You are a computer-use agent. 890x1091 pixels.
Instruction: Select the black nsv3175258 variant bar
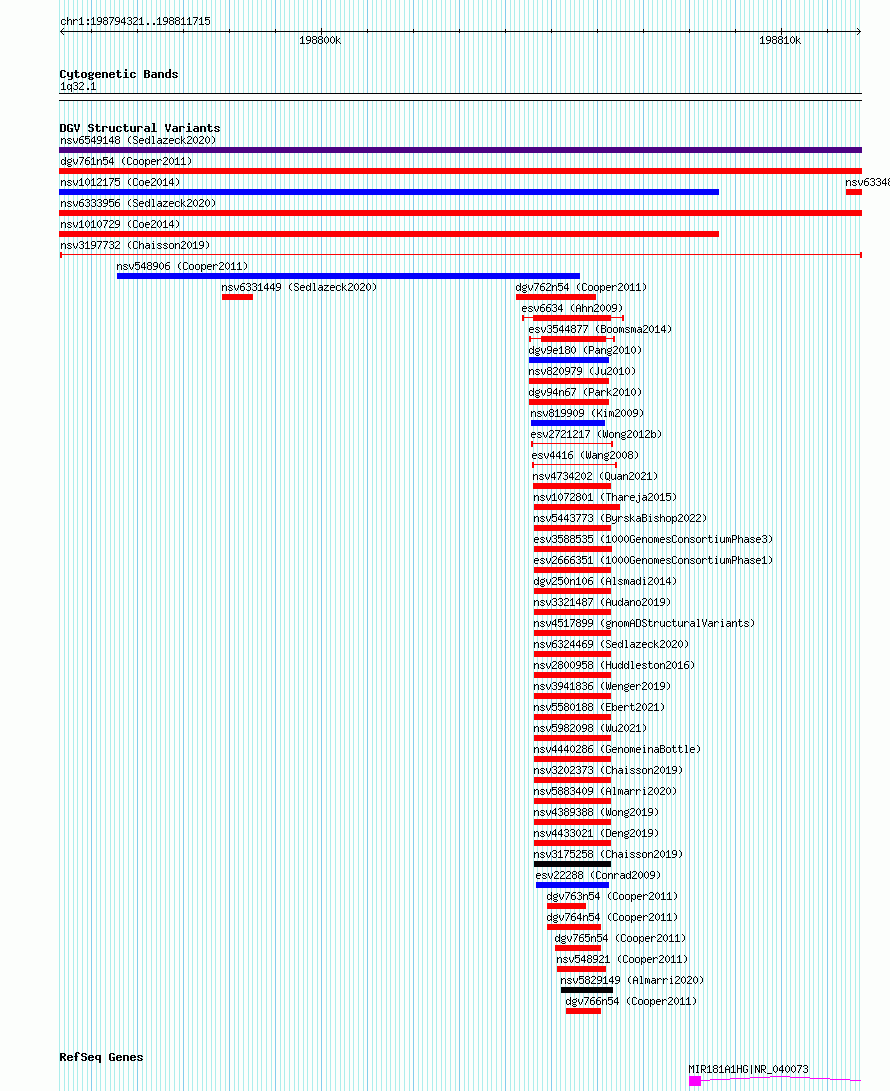coord(572,864)
